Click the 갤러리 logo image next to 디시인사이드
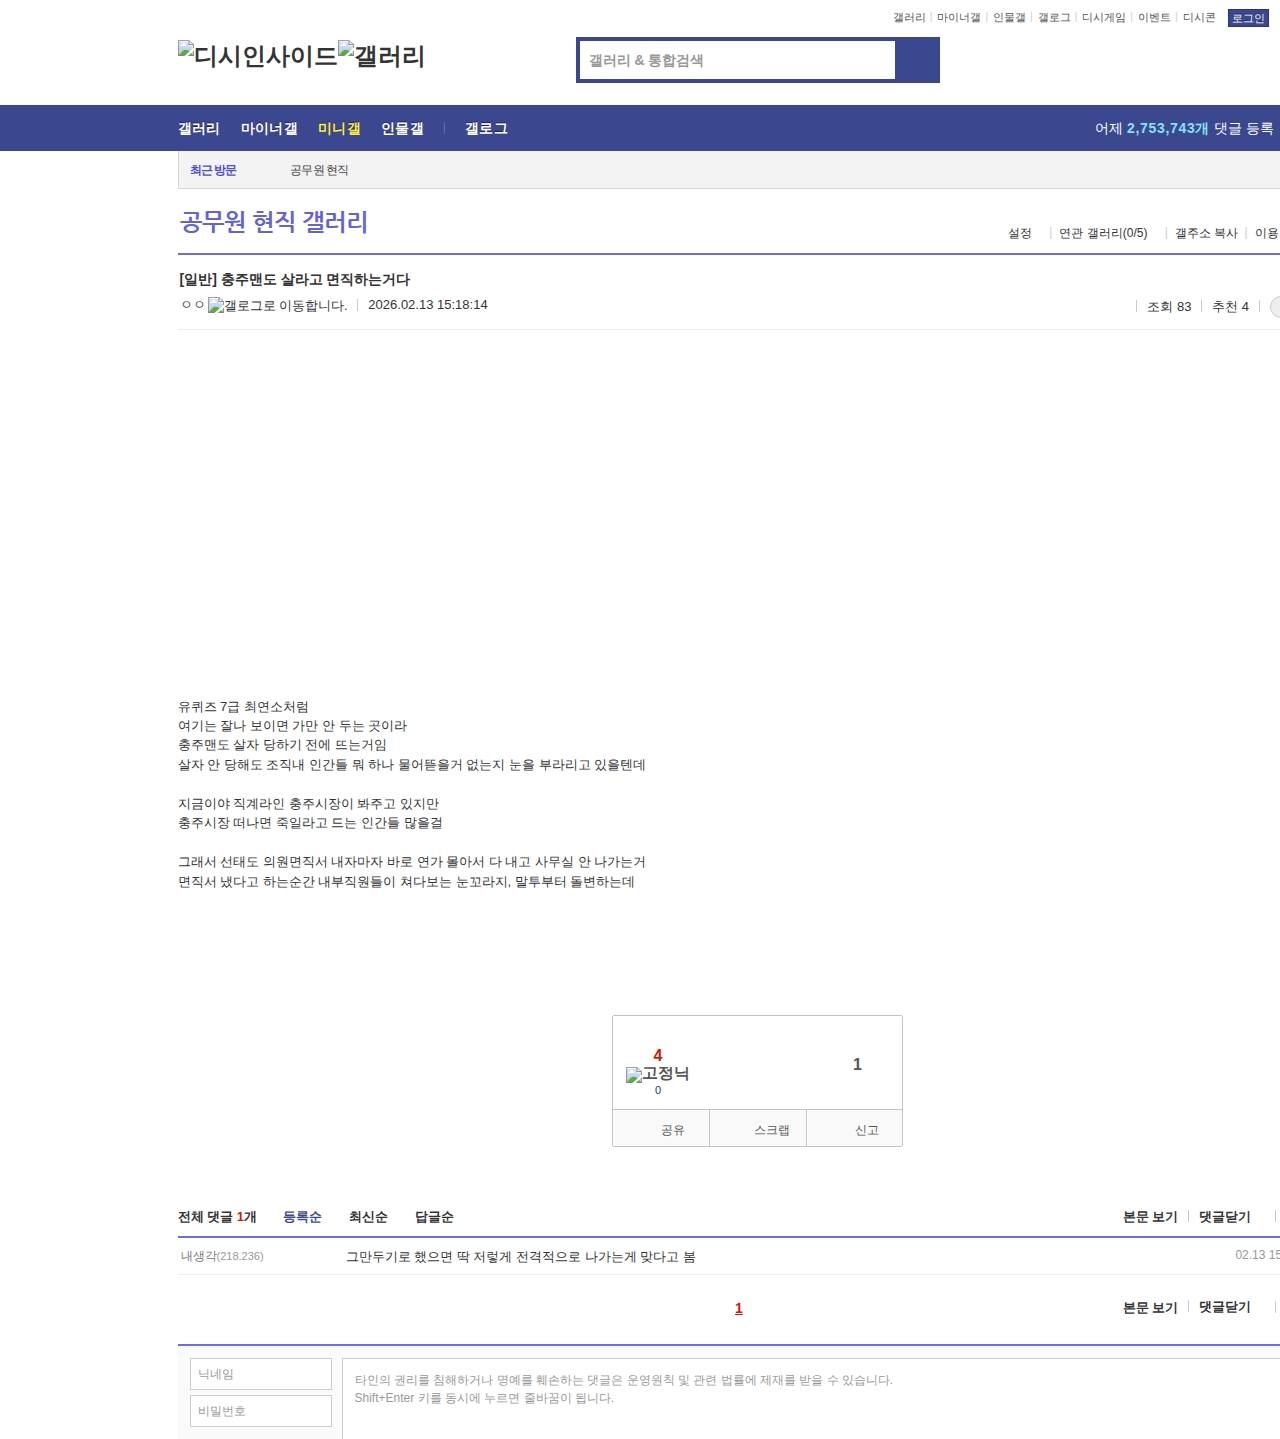 382,56
